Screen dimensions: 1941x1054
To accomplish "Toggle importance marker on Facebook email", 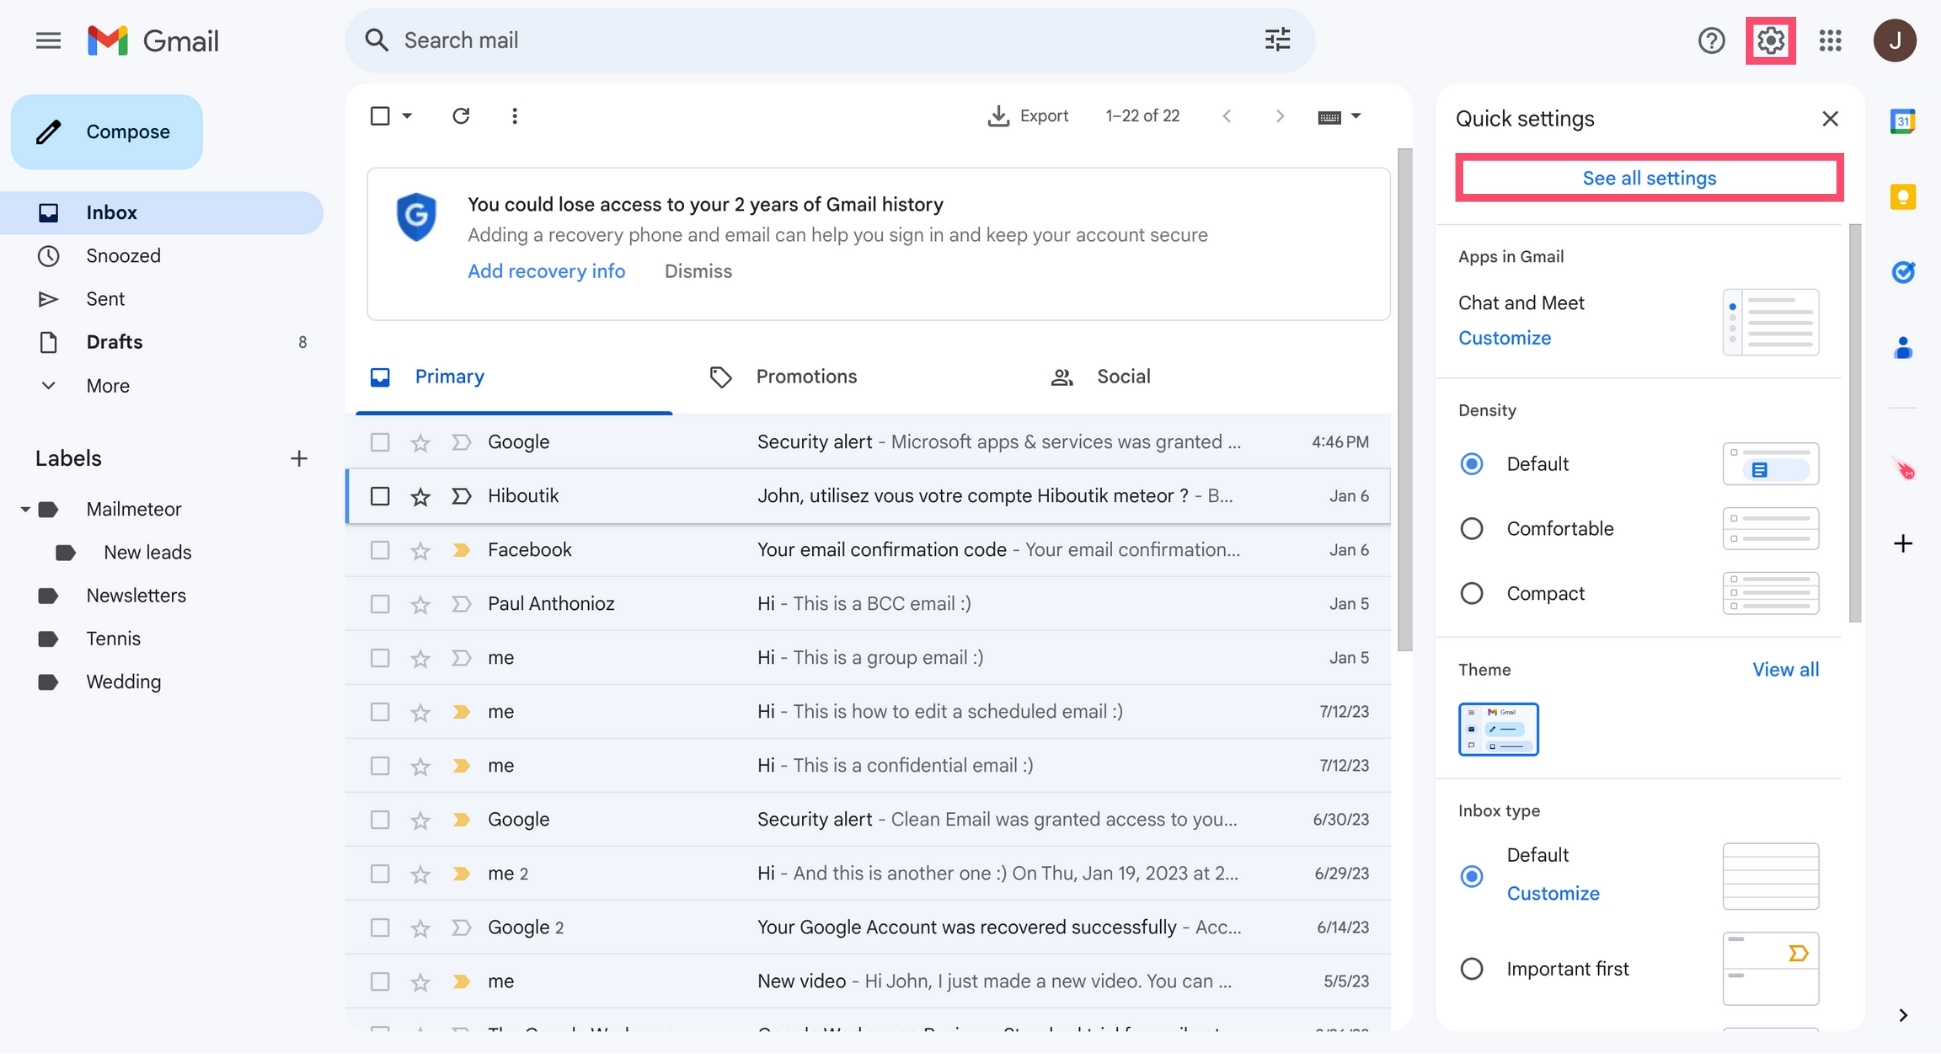I will point(461,550).
